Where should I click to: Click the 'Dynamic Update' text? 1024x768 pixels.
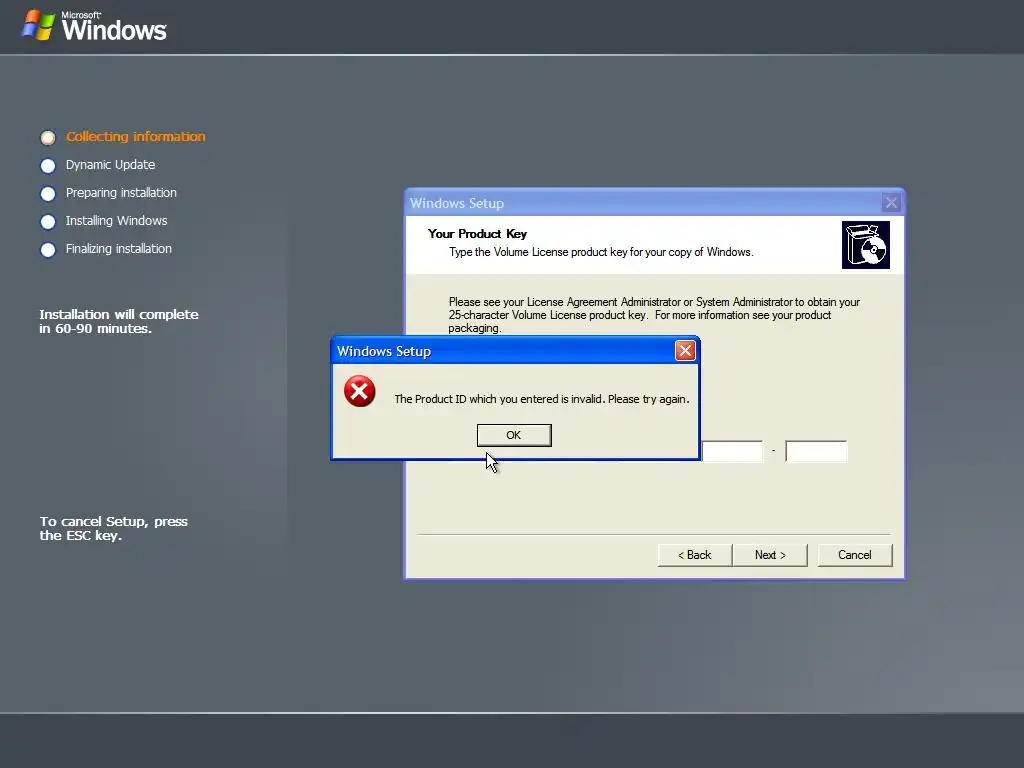tap(110, 165)
